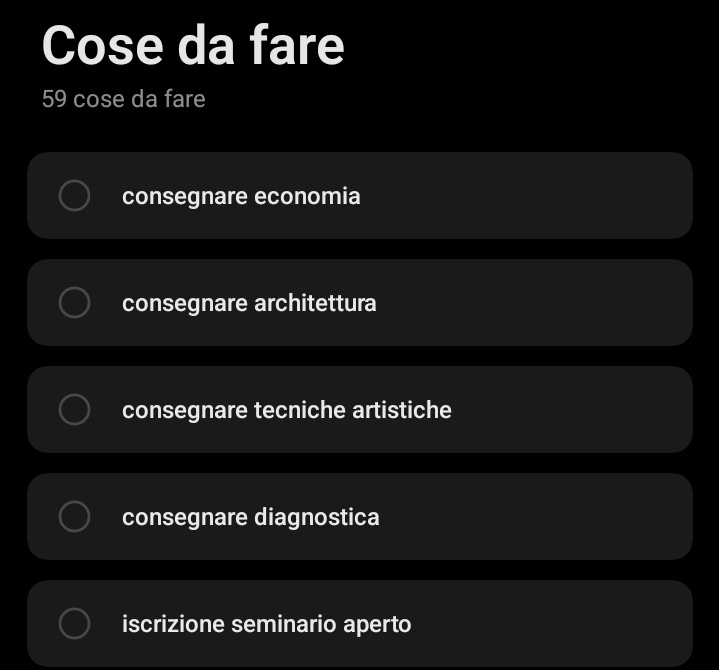The height and width of the screenshot is (670, 719).
Task: Open the 'consegnare economia' task text
Action: click(241, 197)
